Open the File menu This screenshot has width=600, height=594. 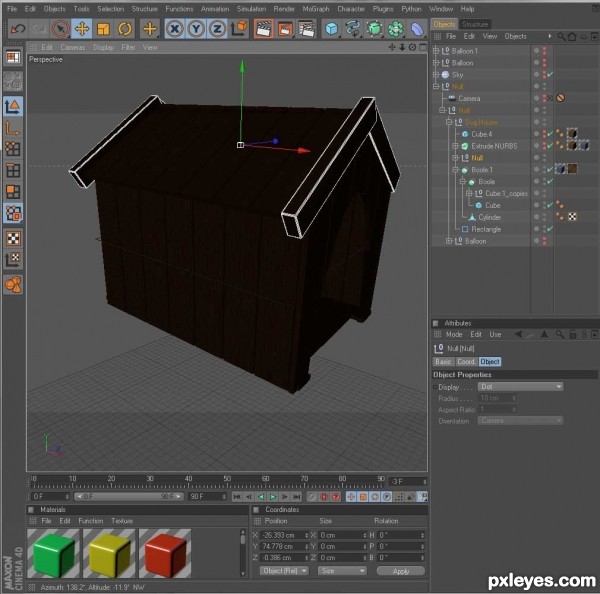click(12, 9)
